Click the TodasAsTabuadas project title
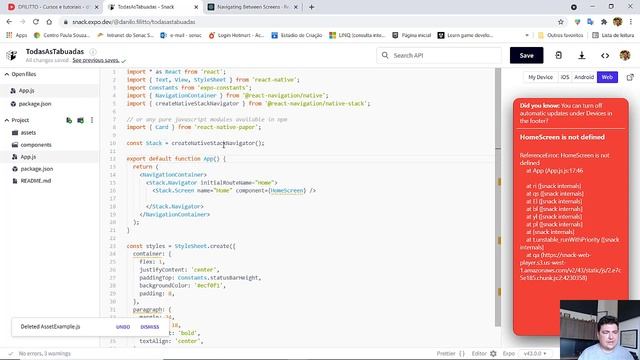640x360 pixels. [x=55, y=52]
